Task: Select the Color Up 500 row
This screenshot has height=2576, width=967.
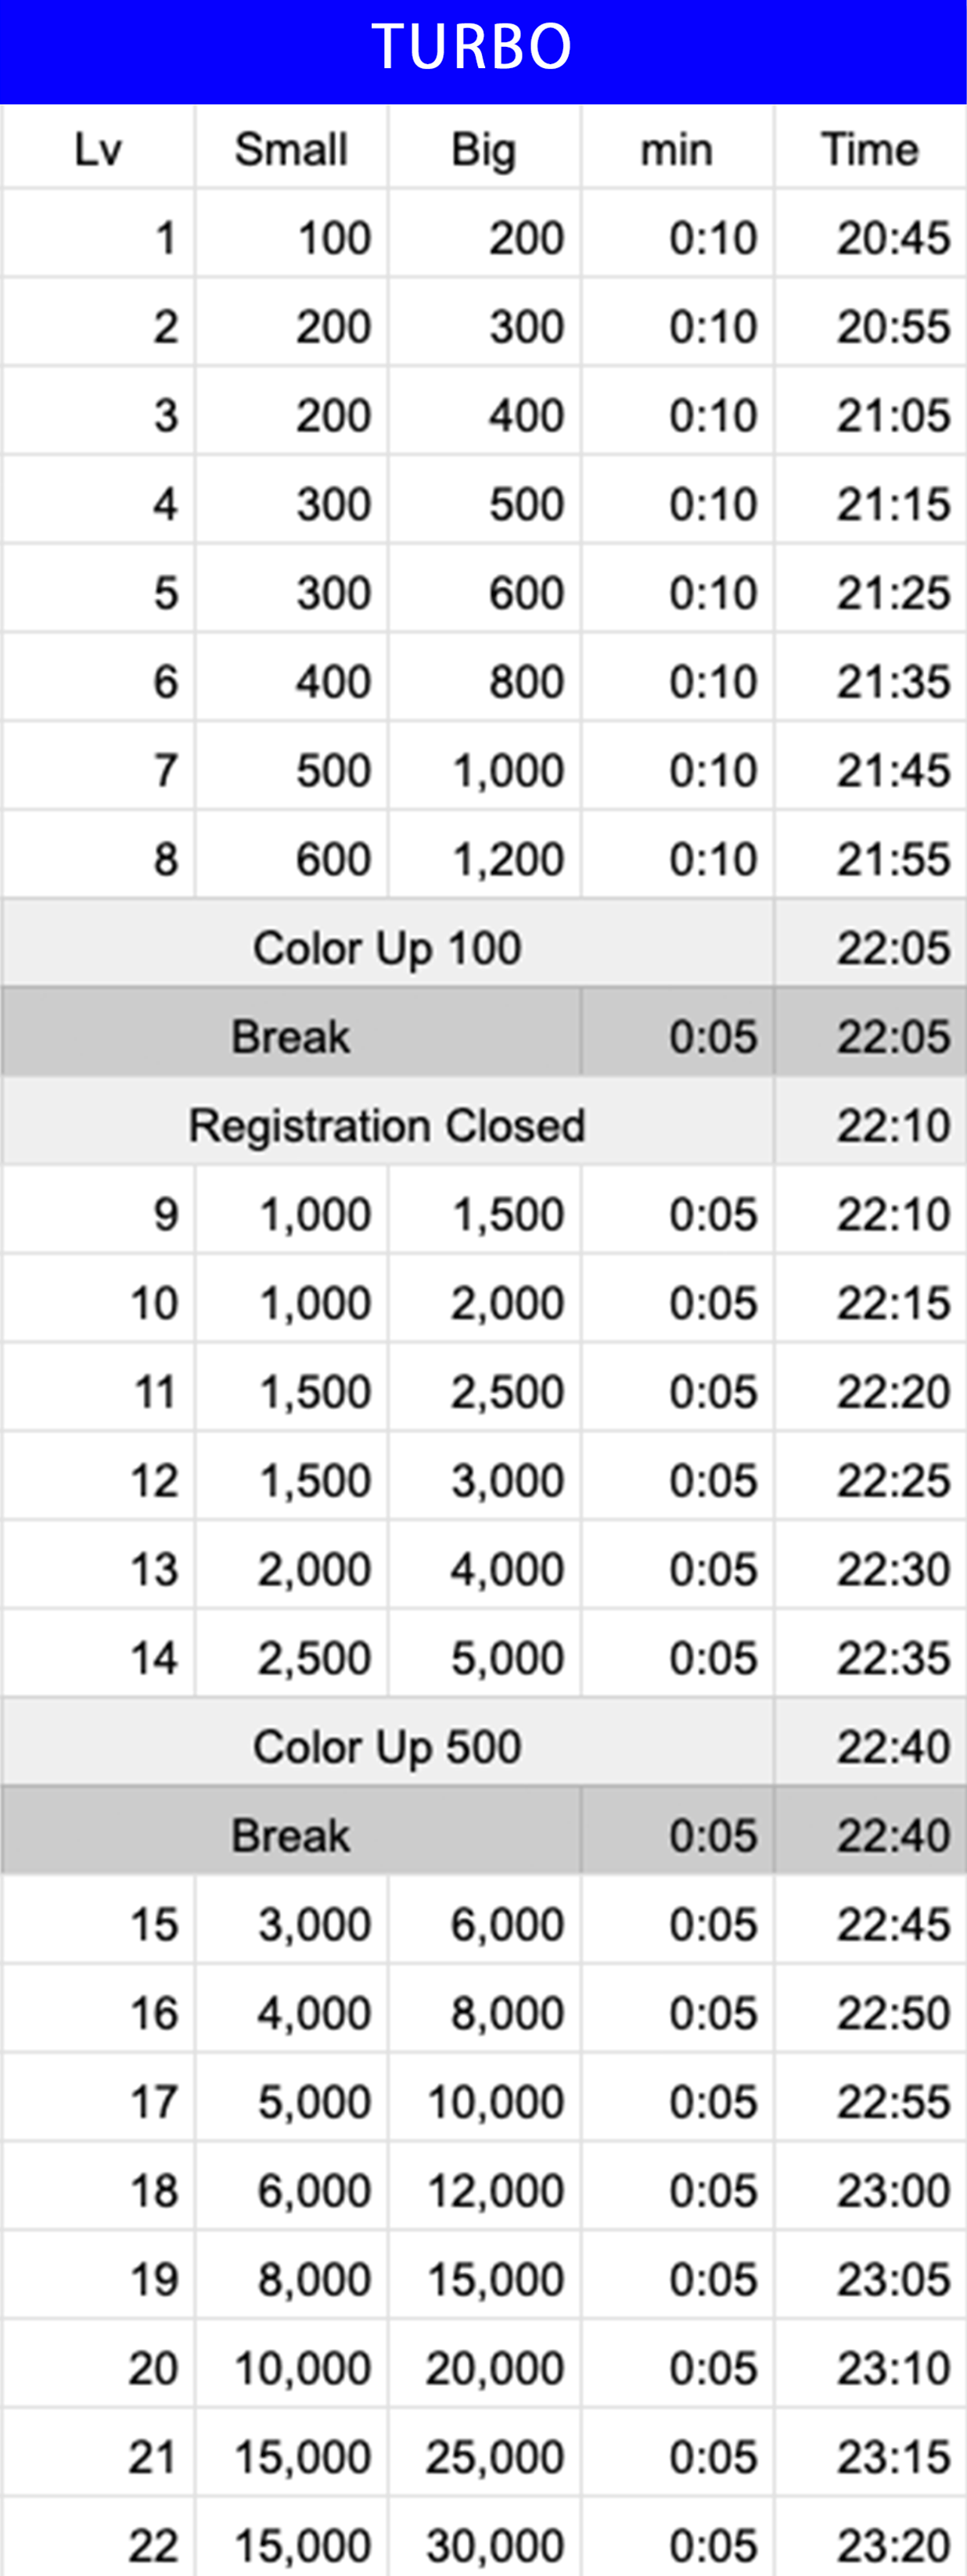Action: (x=387, y=1747)
